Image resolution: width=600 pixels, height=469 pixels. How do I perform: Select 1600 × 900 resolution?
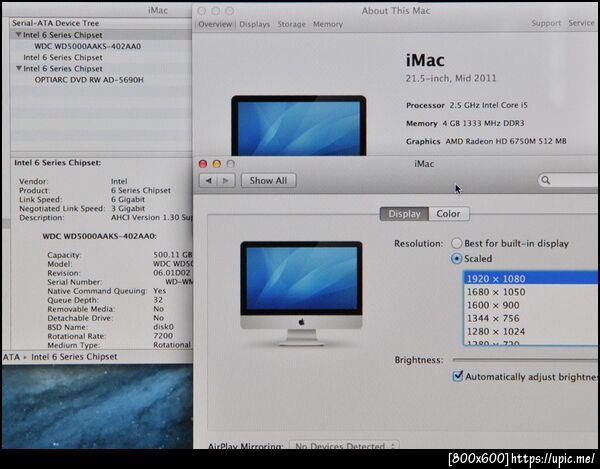click(x=531, y=305)
